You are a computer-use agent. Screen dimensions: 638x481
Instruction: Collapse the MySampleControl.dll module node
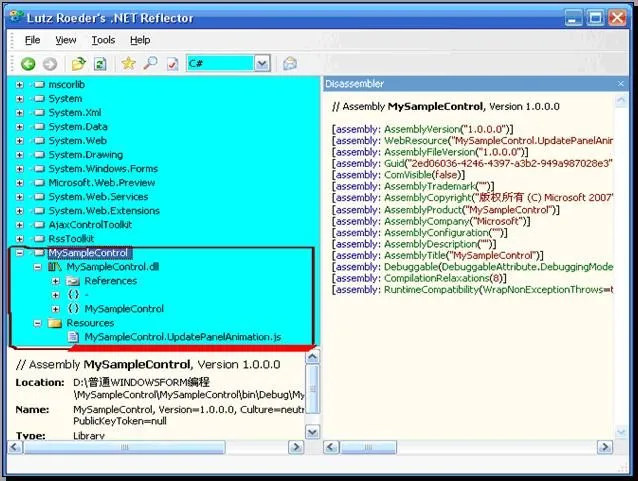pos(37,267)
